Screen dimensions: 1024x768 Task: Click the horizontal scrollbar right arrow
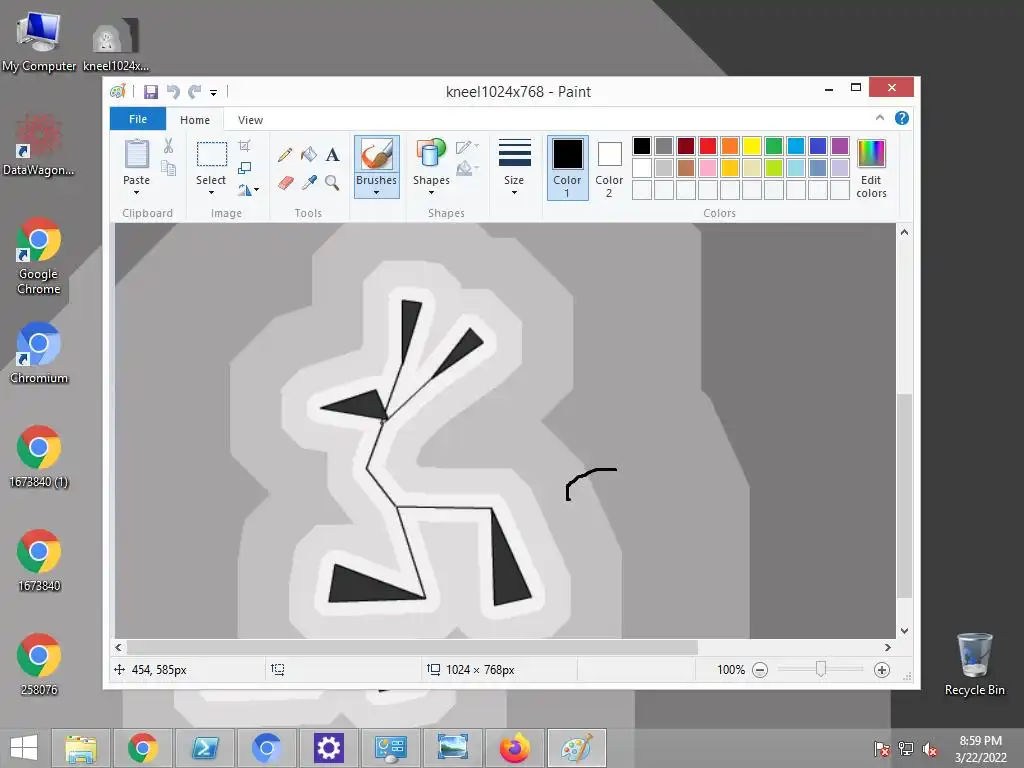pyautogui.click(x=888, y=647)
